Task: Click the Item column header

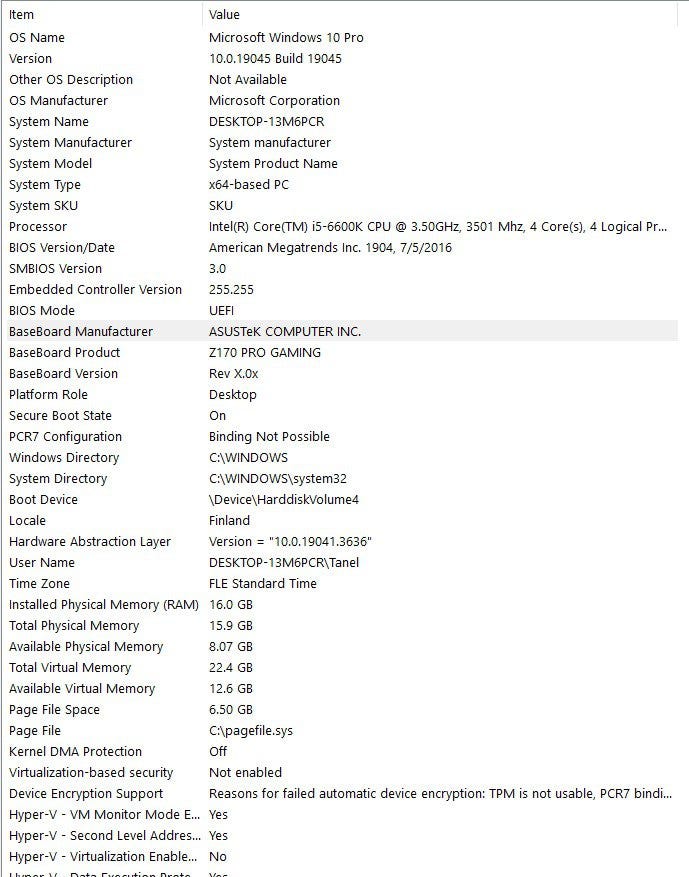Action: click(103, 15)
